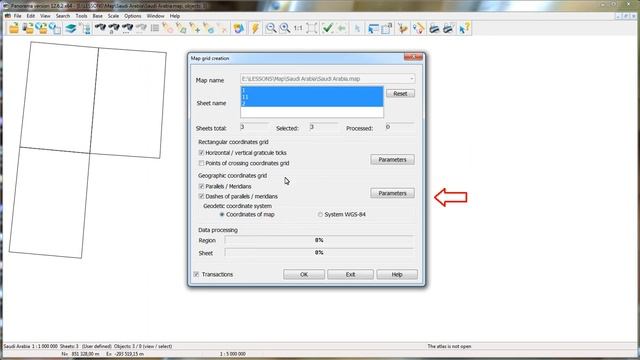Screen dimensions: 640x360
Task: Click the first plain binoculars search icon
Action: pos(100,28)
